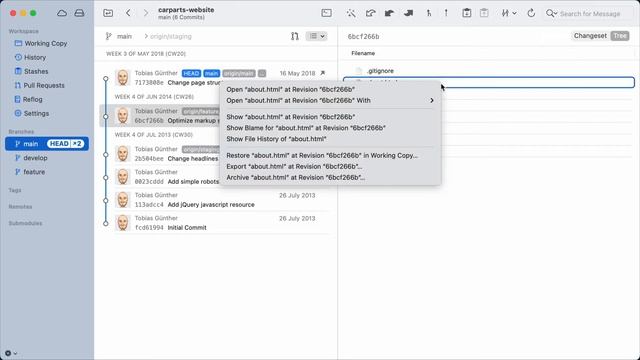This screenshot has height=360, width=640.
Task: Open the gear menu at sidebar bottom
Action: click(11, 353)
